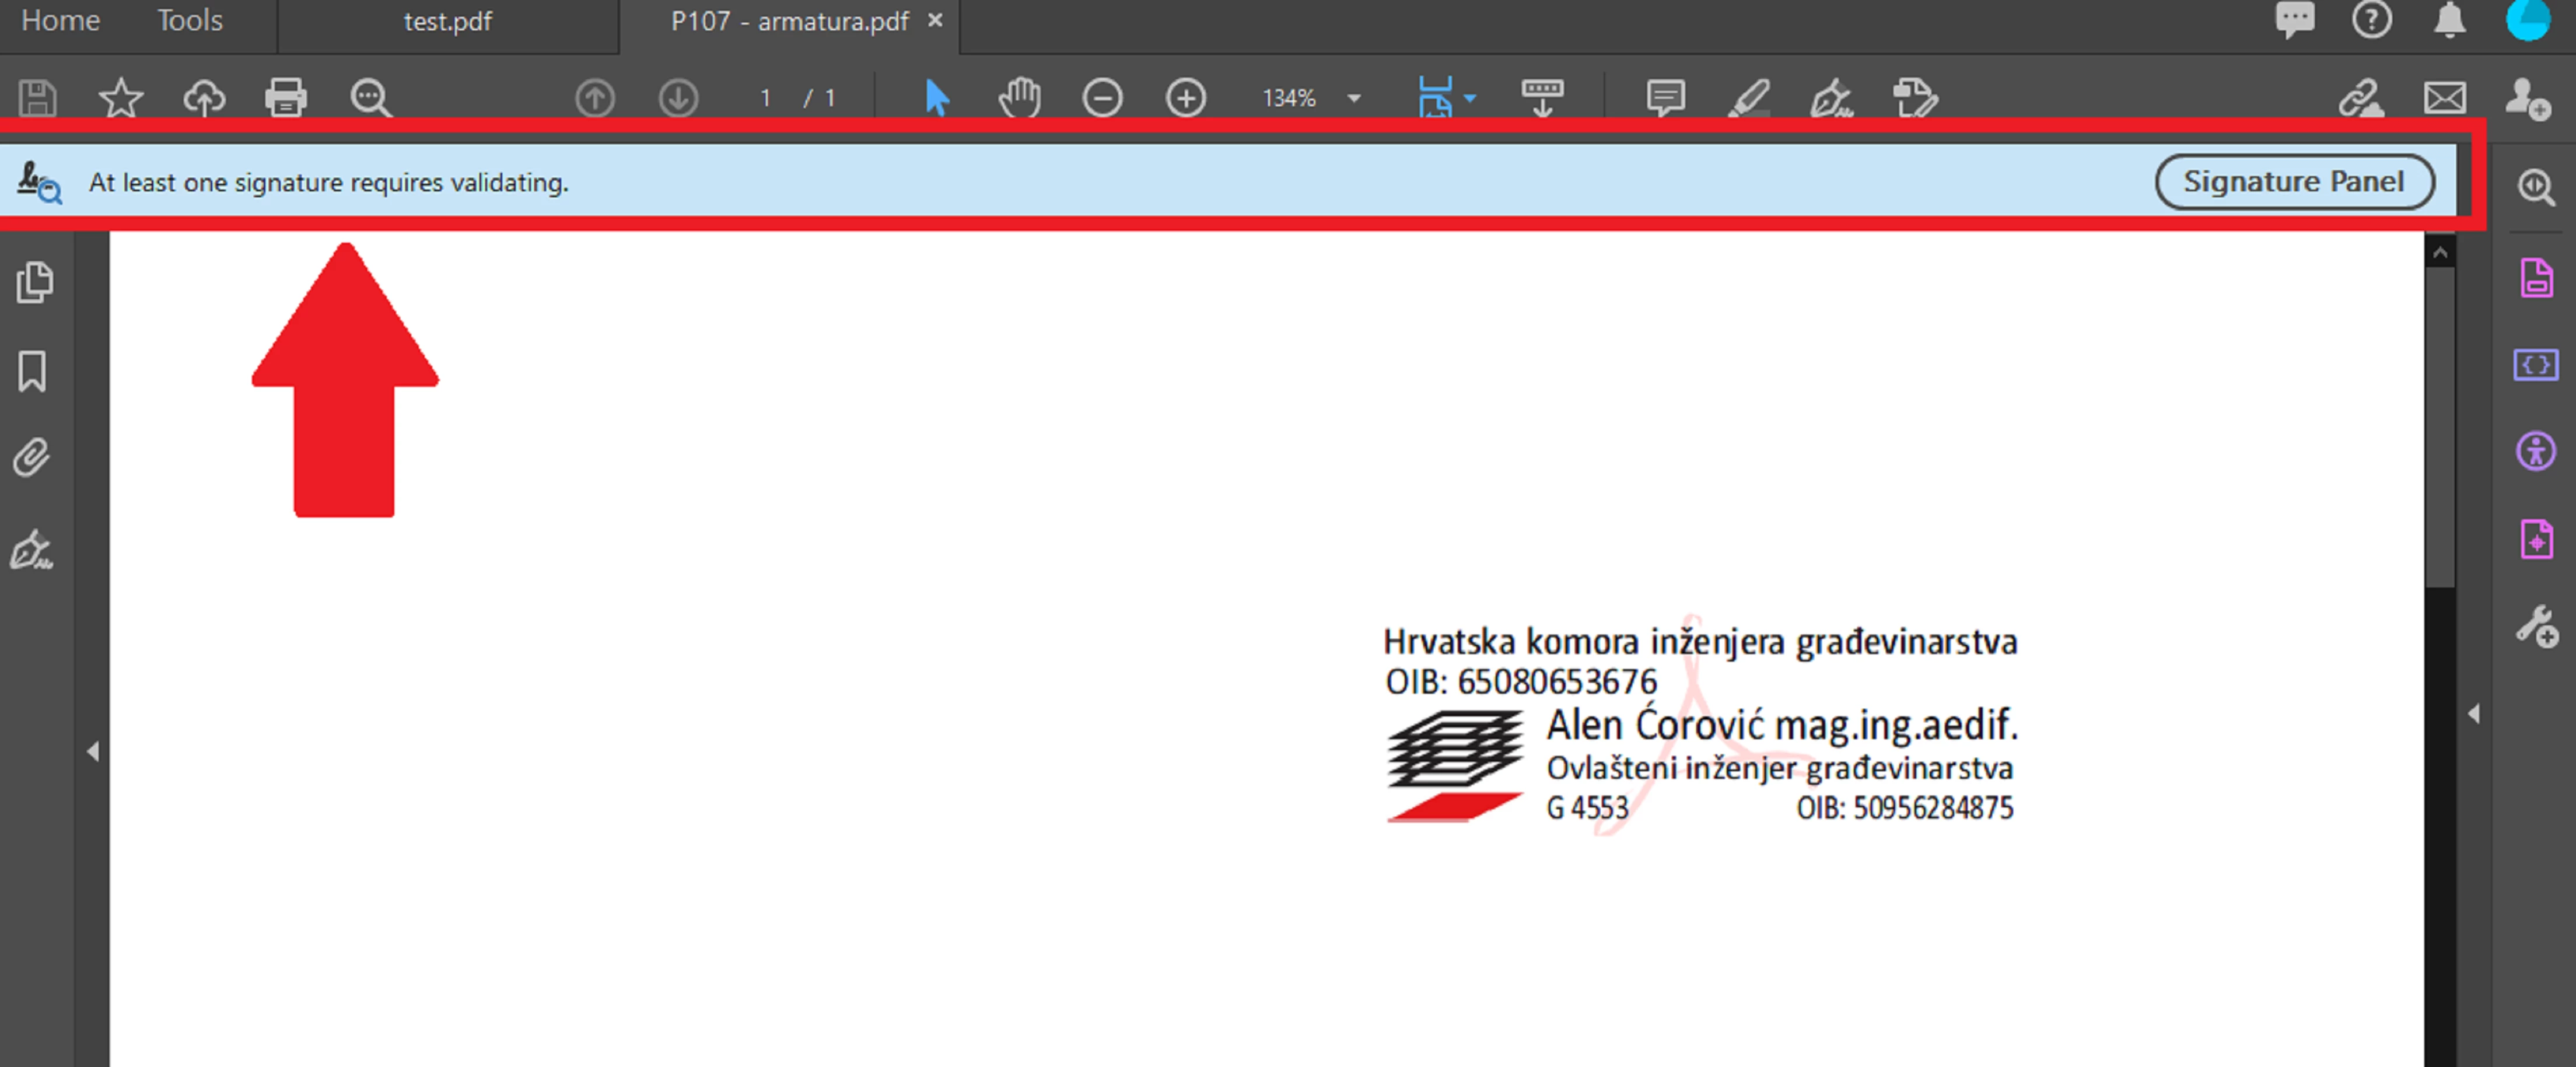This screenshot has height=1067, width=2576.
Task: Open notifications bell icon
Action: point(2449,20)
